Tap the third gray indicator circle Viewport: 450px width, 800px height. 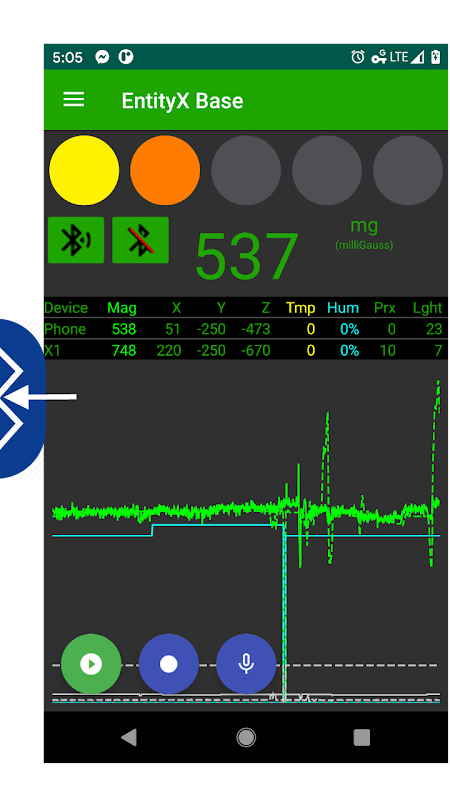[x=246, y=170]
